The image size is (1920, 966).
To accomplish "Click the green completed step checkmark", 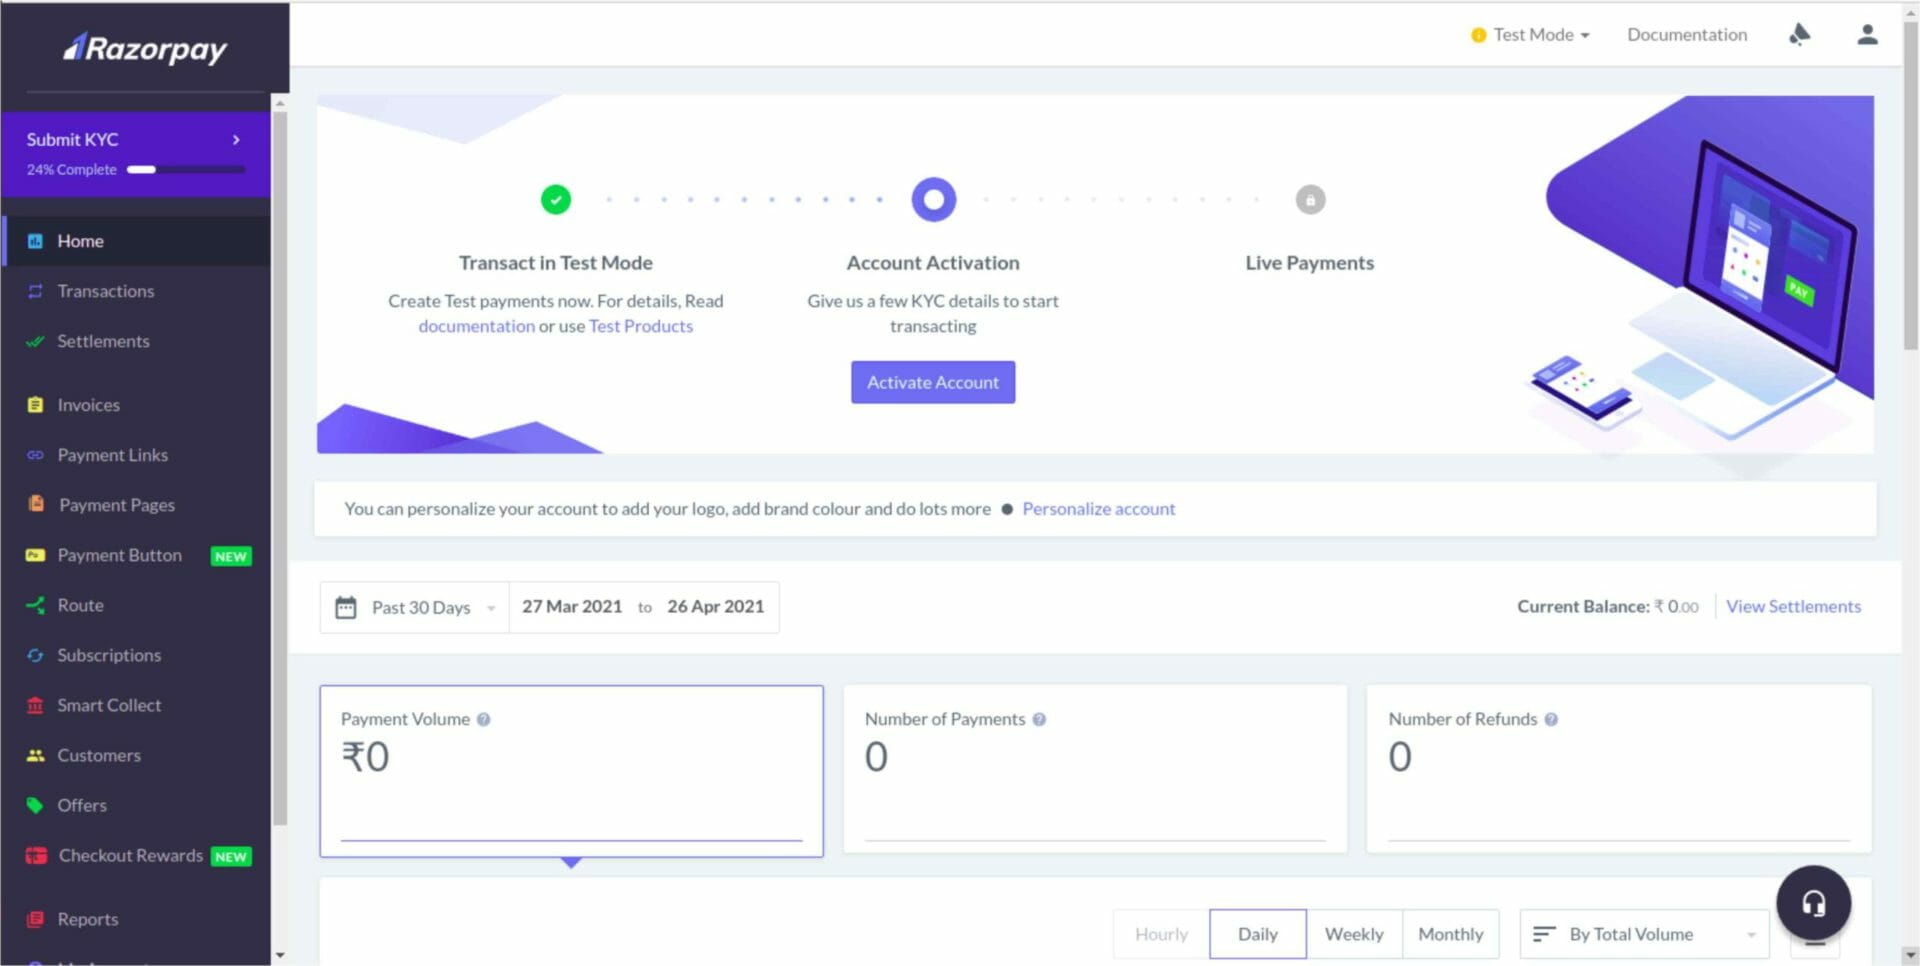I will [556, 200].
